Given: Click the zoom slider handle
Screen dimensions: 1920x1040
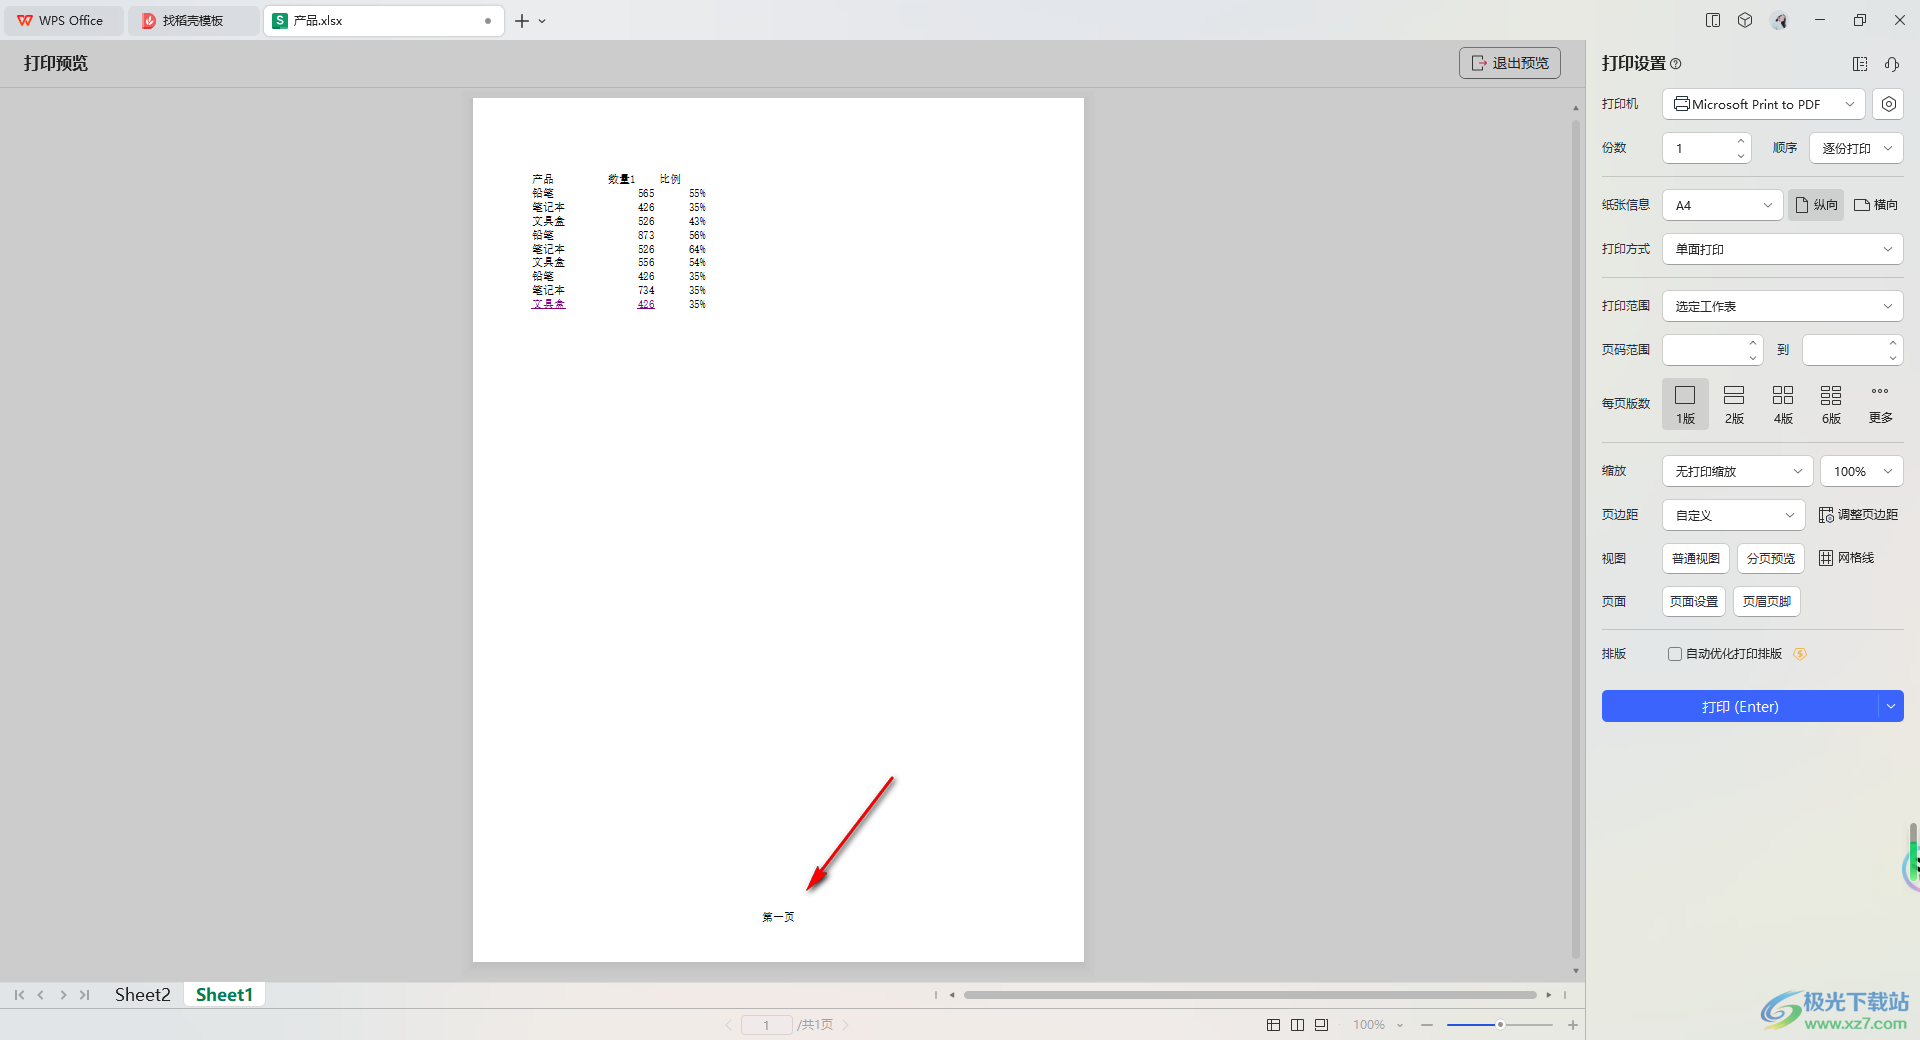Looking at the screenshot, I should [x=1500, y=1025].
